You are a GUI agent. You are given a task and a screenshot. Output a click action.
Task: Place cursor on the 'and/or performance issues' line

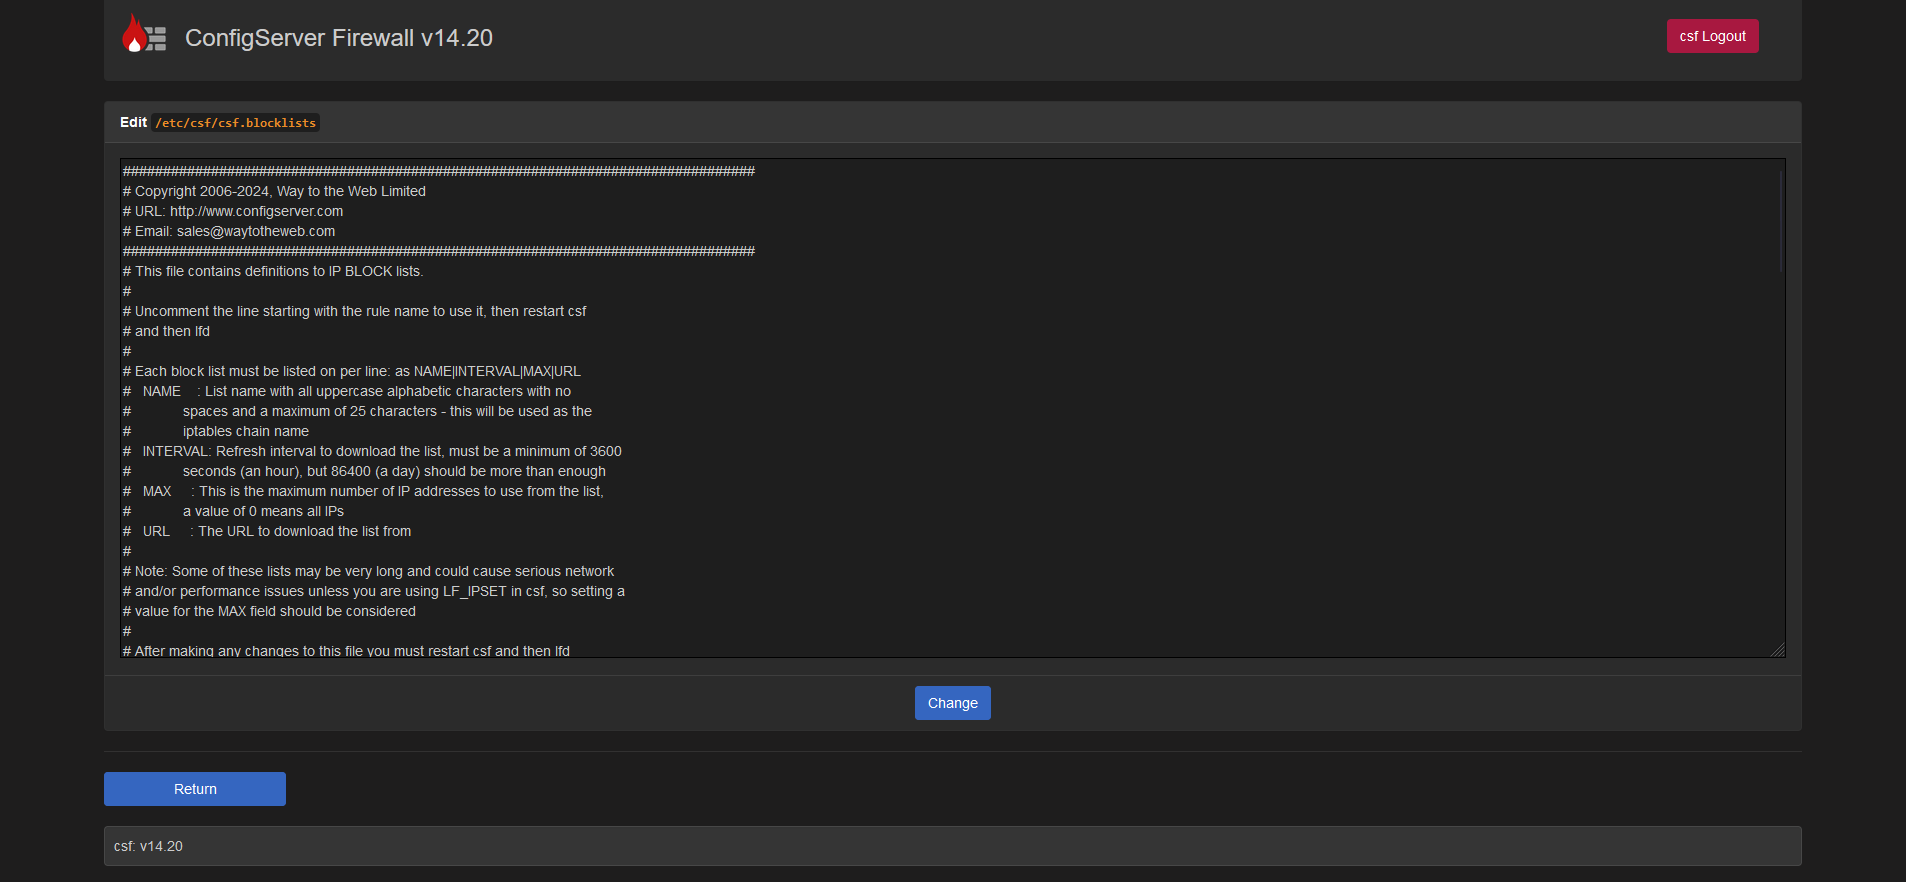[x=374, y=591]
